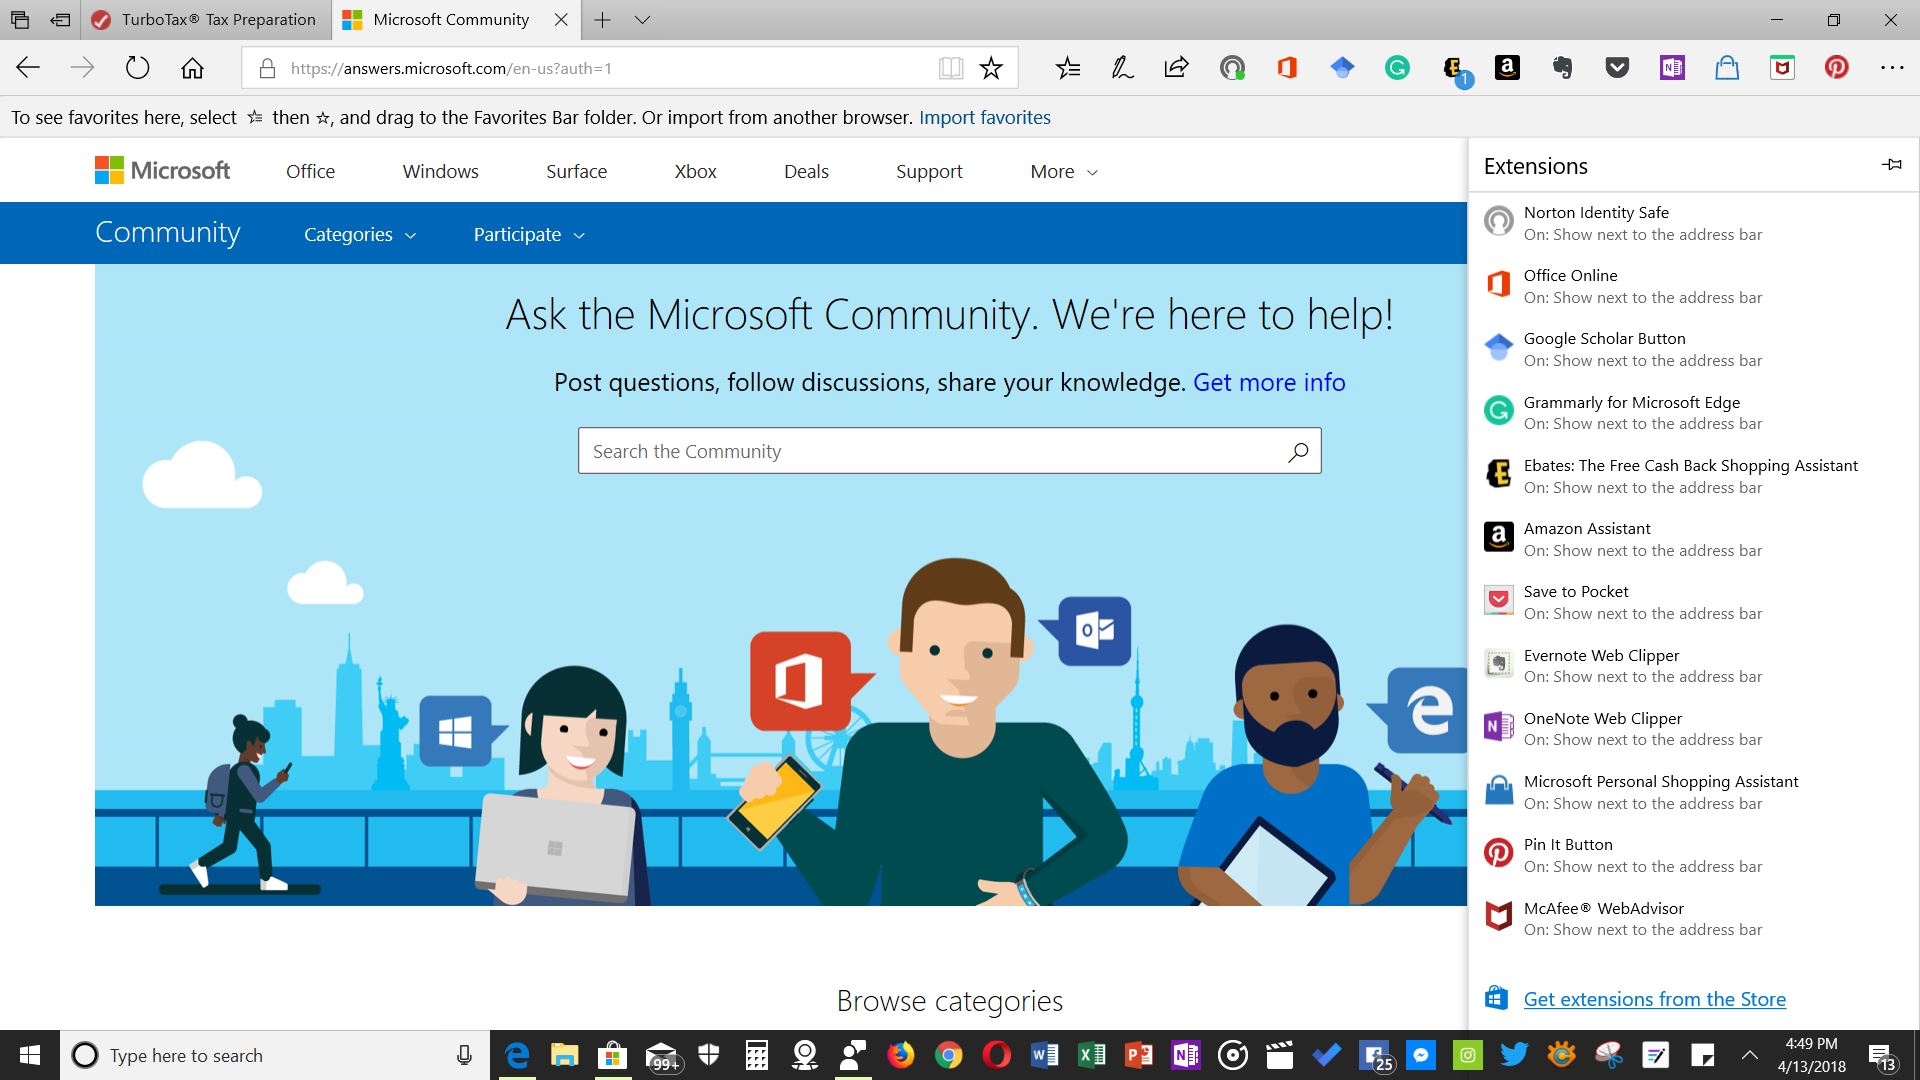Open Microsoft Personal Shopping Assistant toolbar icon

point(1727,68)
